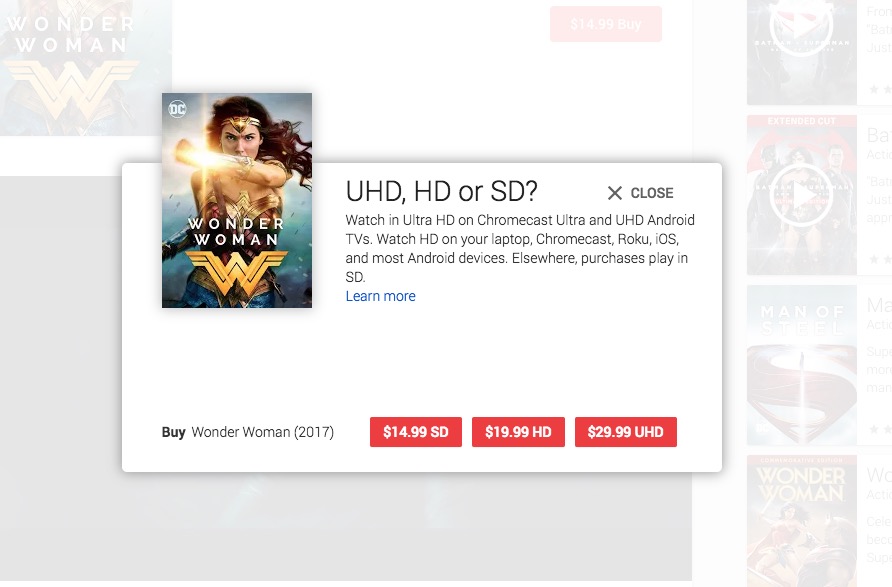Click the golden W emblem on dialog poster
The height and width of the screenshot is (587, 892).
point(236,272)
